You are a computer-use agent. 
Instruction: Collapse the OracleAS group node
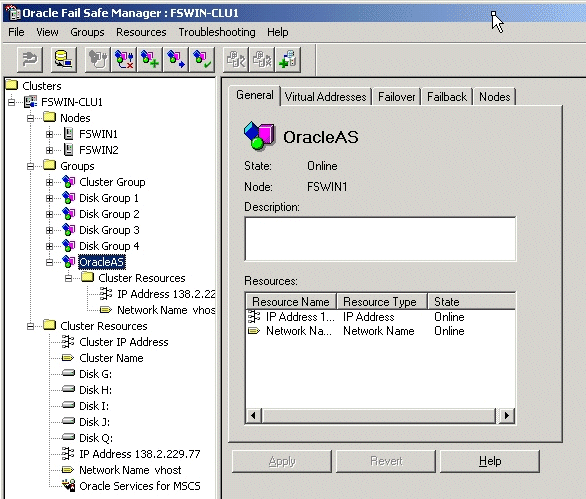click(x=49, y=262)
